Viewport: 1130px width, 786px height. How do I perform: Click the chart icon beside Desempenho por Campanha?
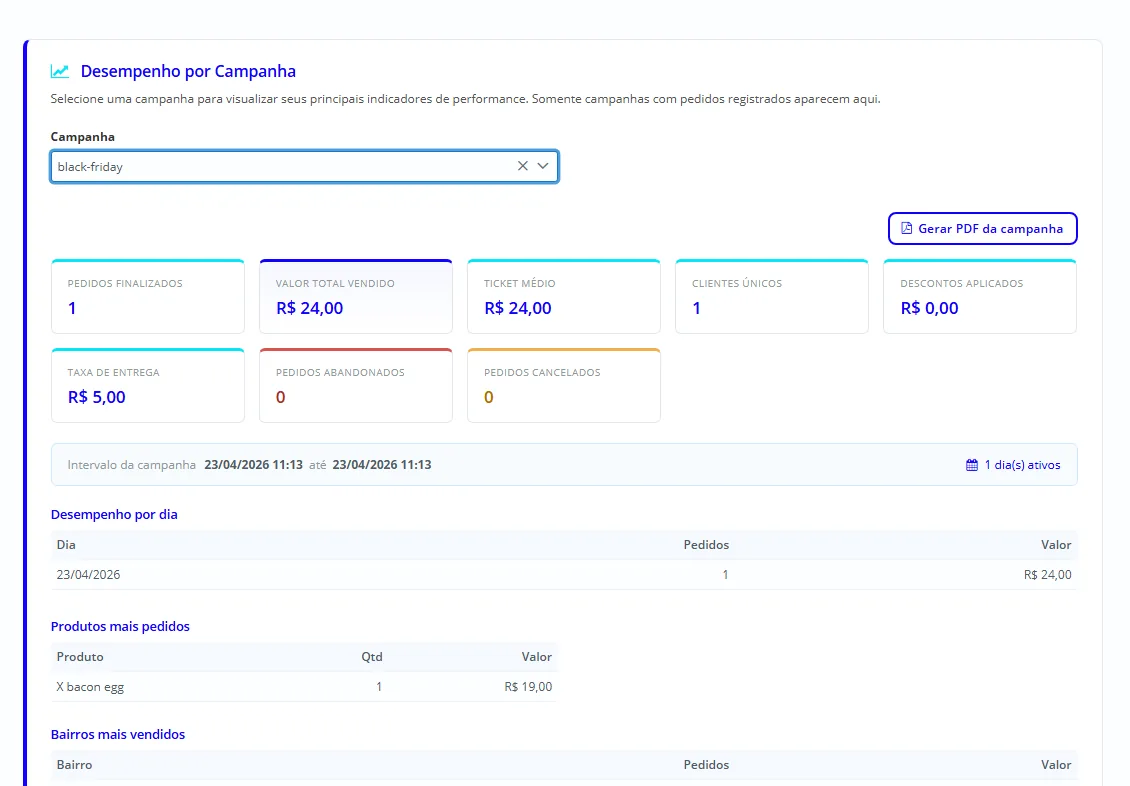60,71
